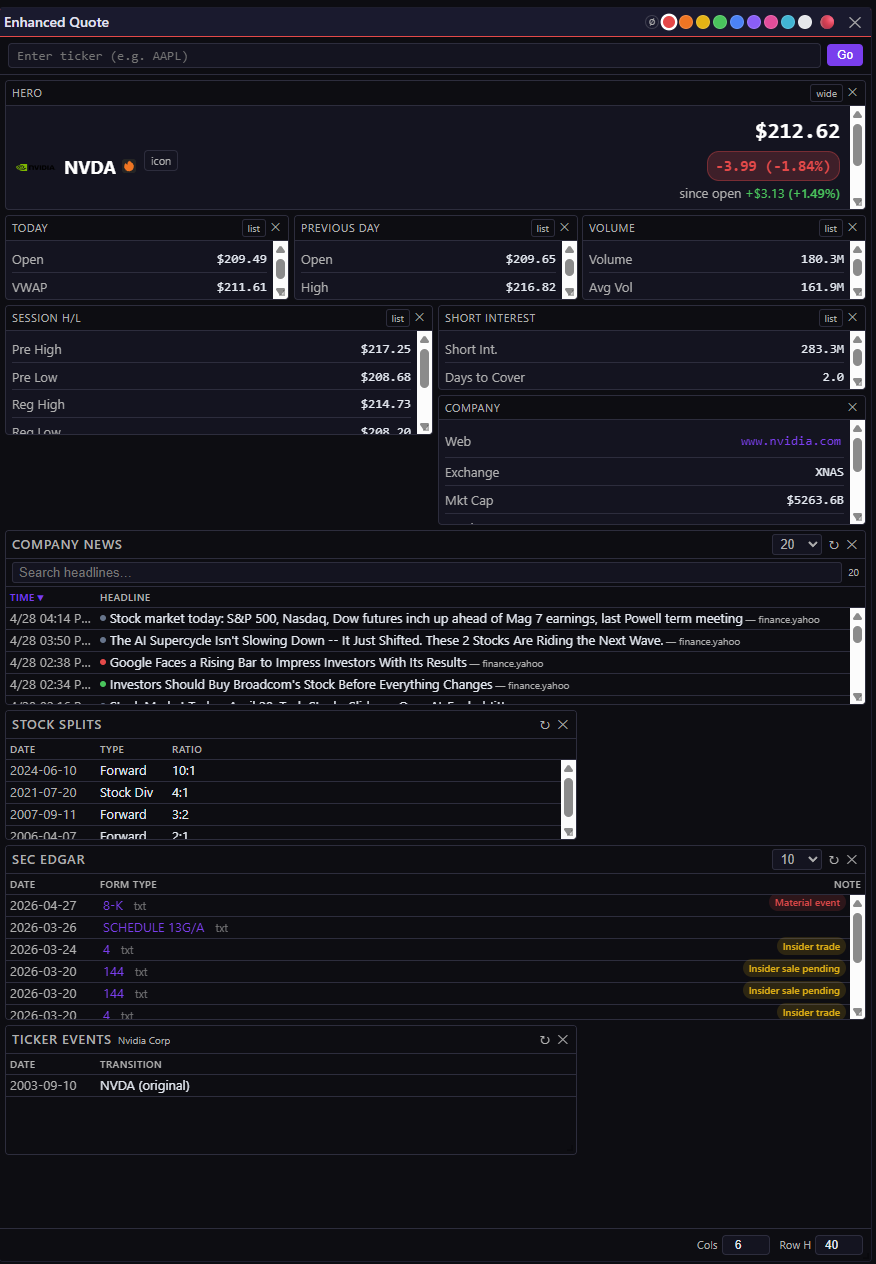Toggle list view on Today panel
The height and width of the screenshot is (1264, 876).
click(254, 228)
